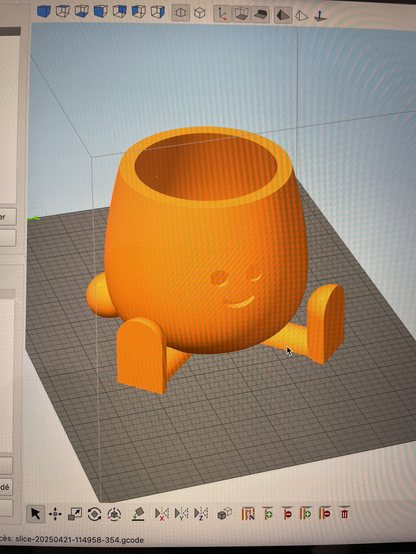Choose the circular-arrows Rotate tool
This screenshot has width=416, height=554.
pyautogui.click(x=94, y=514)
